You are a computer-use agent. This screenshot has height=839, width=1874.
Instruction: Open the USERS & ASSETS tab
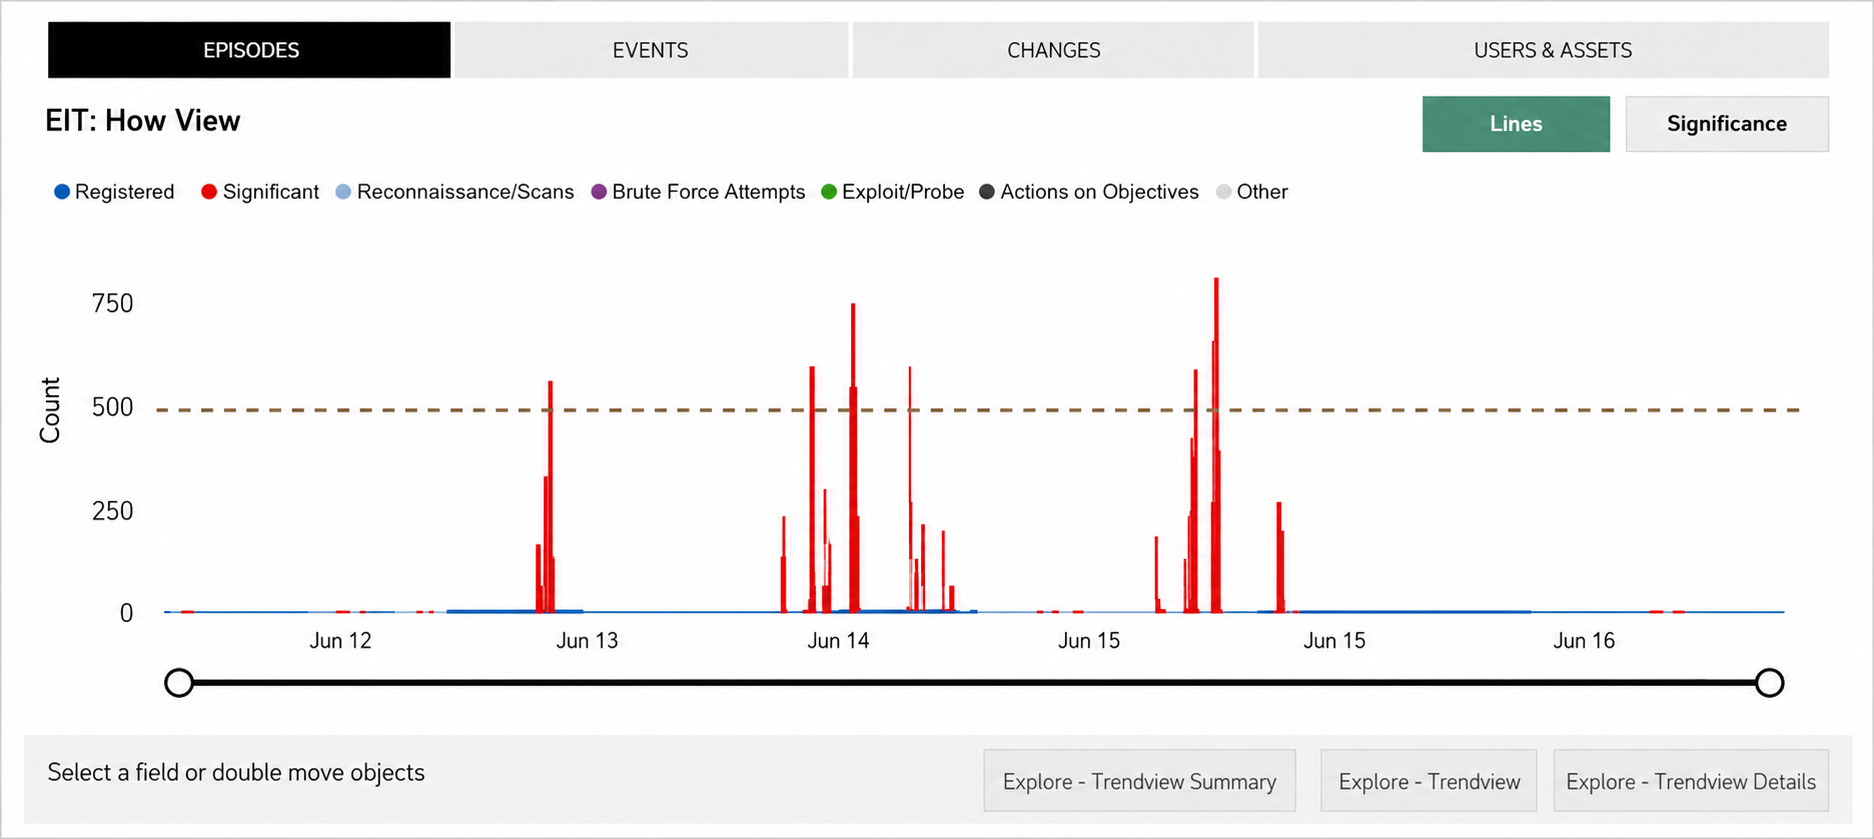[1543, 50]
